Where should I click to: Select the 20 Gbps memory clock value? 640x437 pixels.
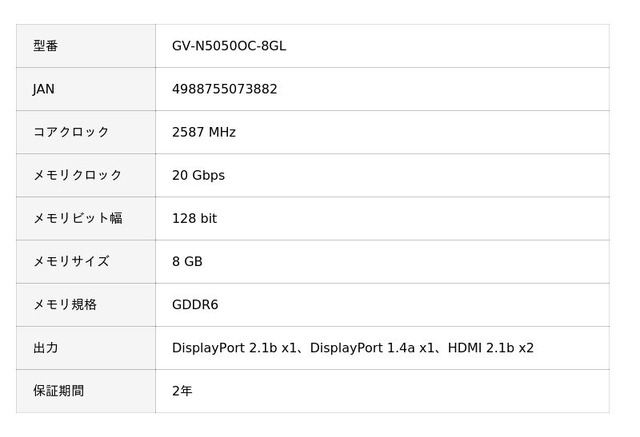[198, 175]
